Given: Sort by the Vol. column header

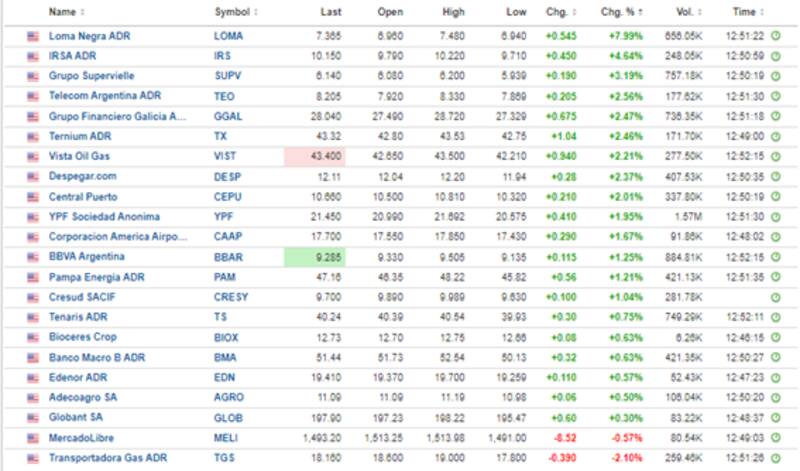Looking at the screenshot, I should pos(686,12).
